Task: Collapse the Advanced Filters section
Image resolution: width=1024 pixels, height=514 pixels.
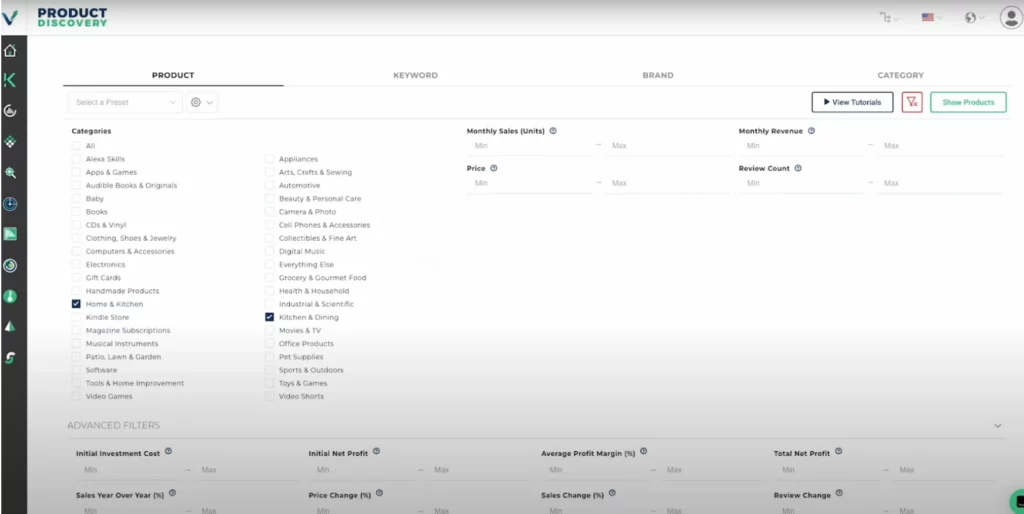Action: [998, 425]
